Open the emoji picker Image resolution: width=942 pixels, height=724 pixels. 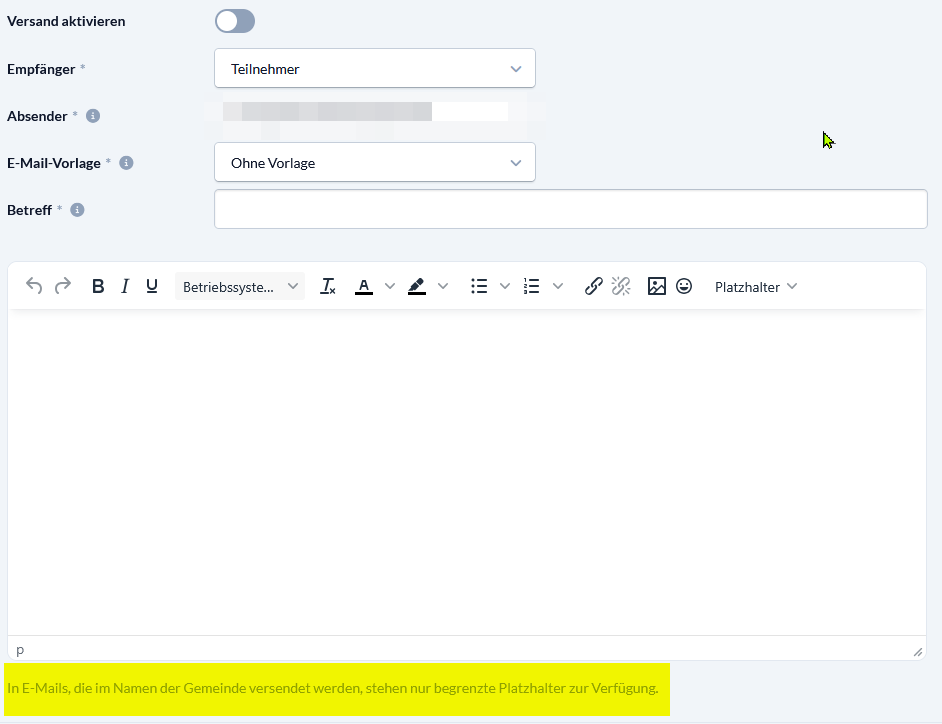[x=684, y=286]
